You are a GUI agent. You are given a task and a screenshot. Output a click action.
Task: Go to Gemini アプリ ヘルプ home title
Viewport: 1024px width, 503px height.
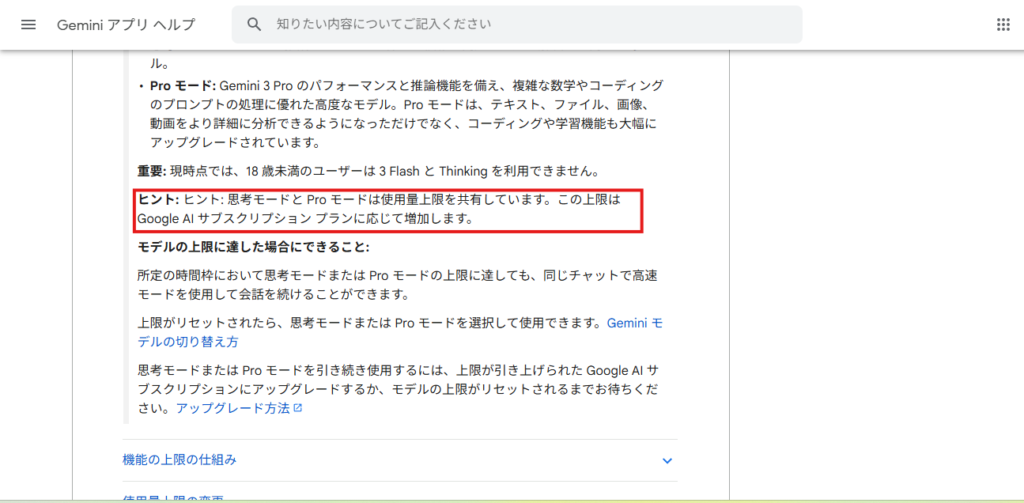point(126,24)
